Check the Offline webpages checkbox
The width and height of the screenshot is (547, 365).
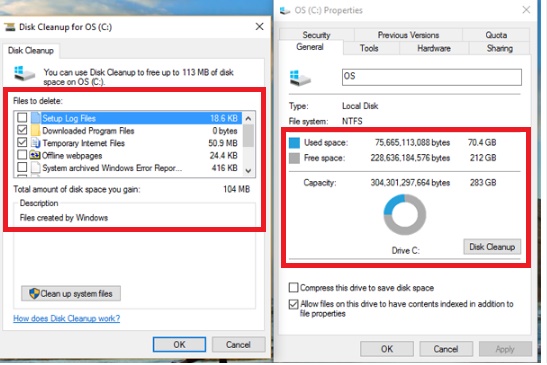(22, 155)
